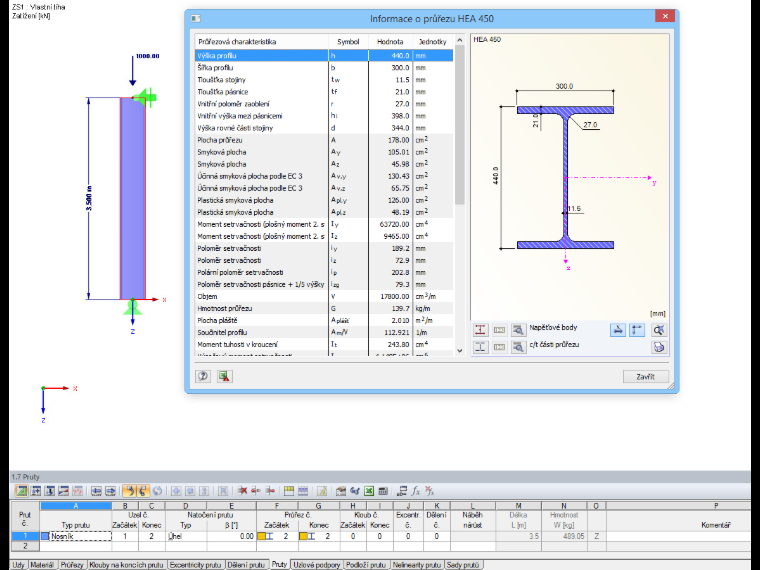The image size is (760, 570).
Task: Click the calculator-like toolbar icon
Action: click(383, 491)
